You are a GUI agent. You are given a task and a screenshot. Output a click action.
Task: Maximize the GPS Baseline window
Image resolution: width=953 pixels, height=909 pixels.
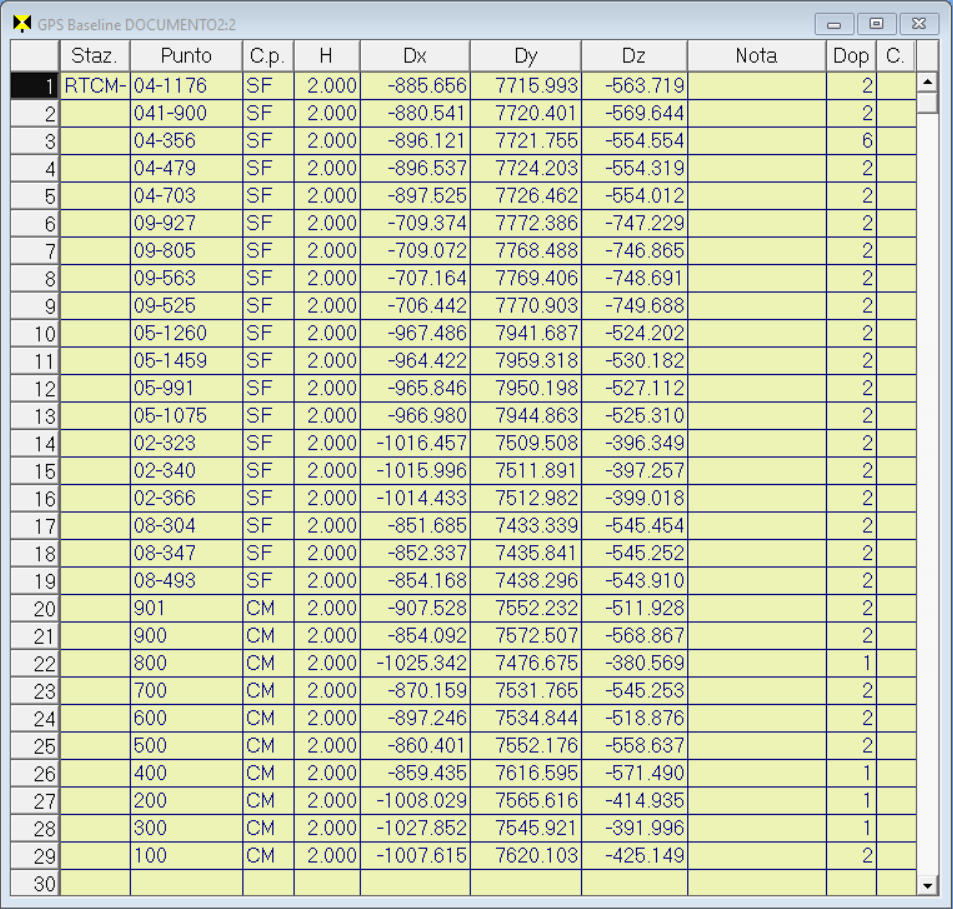pyautogui.click(x=876, y=24)
